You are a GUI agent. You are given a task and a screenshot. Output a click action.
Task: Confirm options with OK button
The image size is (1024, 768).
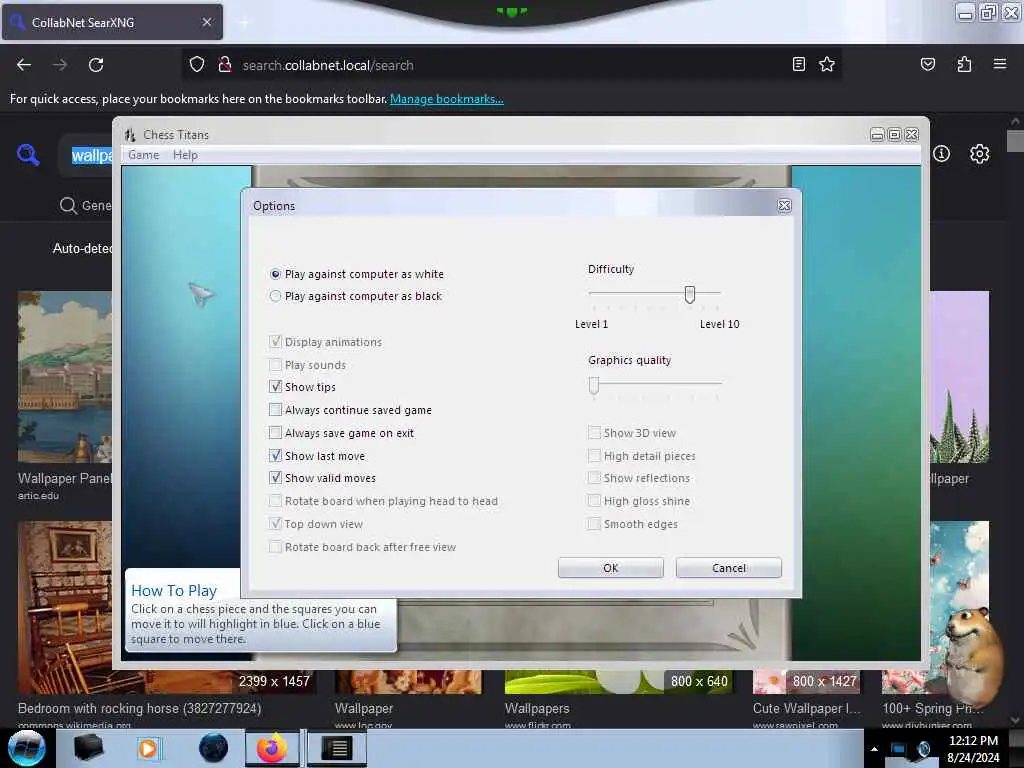coord(611,568)
